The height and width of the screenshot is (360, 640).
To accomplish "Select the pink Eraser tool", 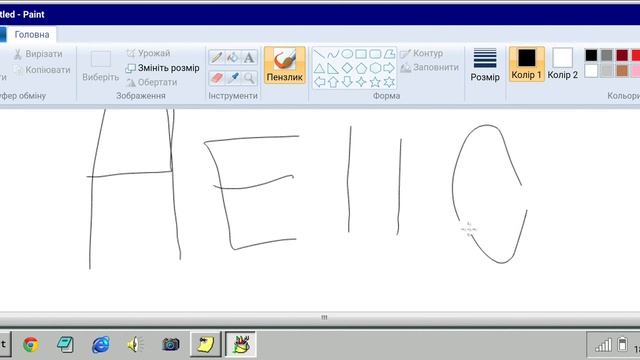I will point(216,78).
